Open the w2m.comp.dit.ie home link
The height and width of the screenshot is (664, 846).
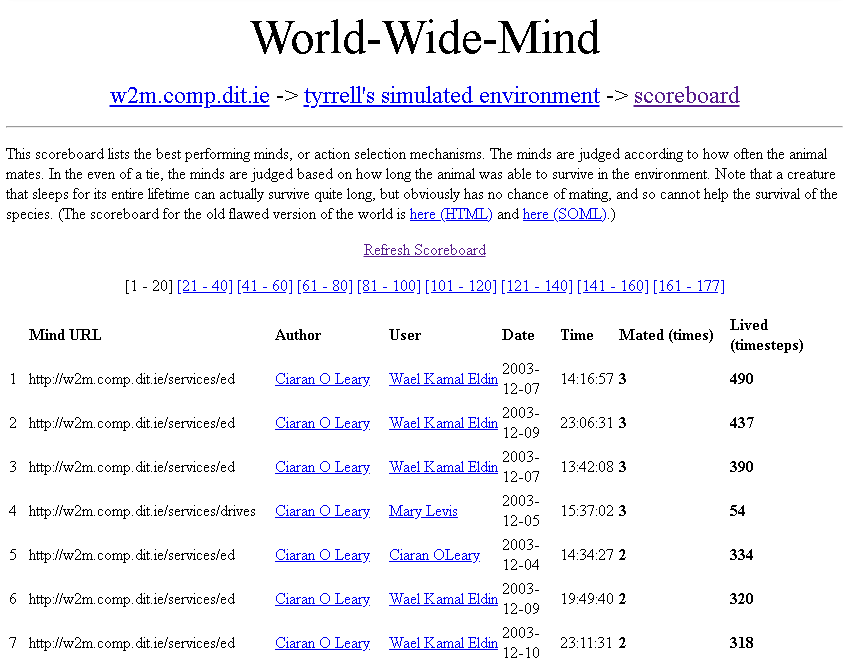(x=189, y=96)
